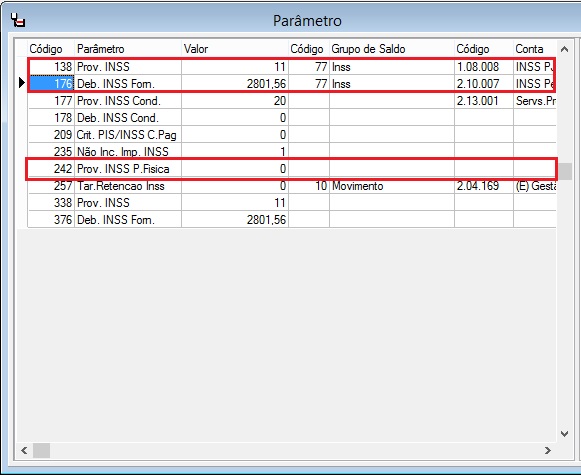
Task: Click the Parâmetro window icon in title bar
Action: click(17, 20)
